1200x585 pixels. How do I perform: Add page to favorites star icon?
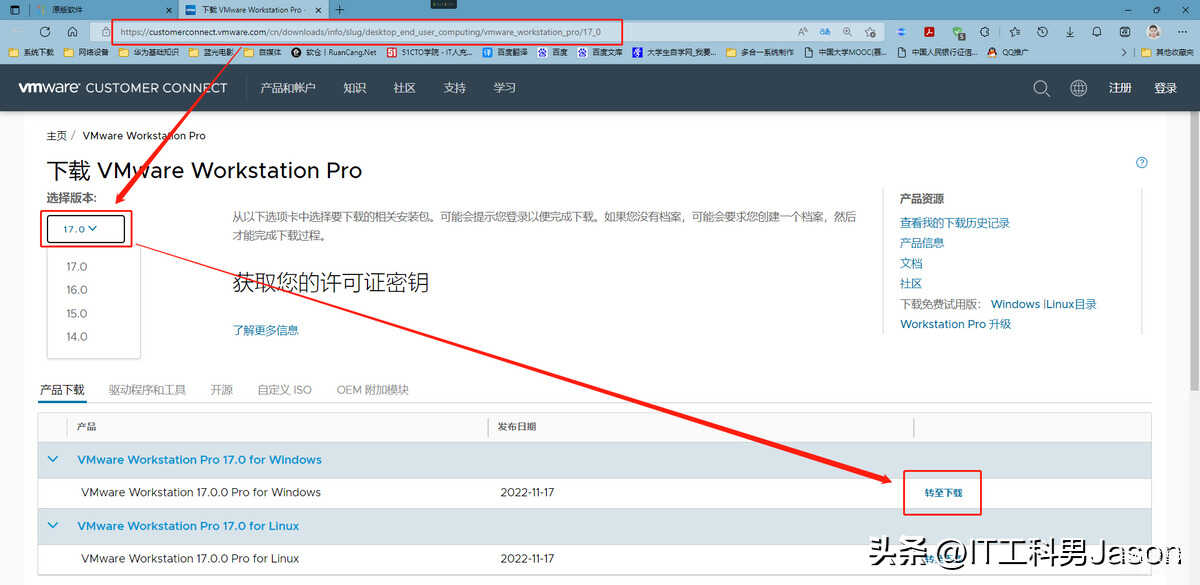click(871, 32)
